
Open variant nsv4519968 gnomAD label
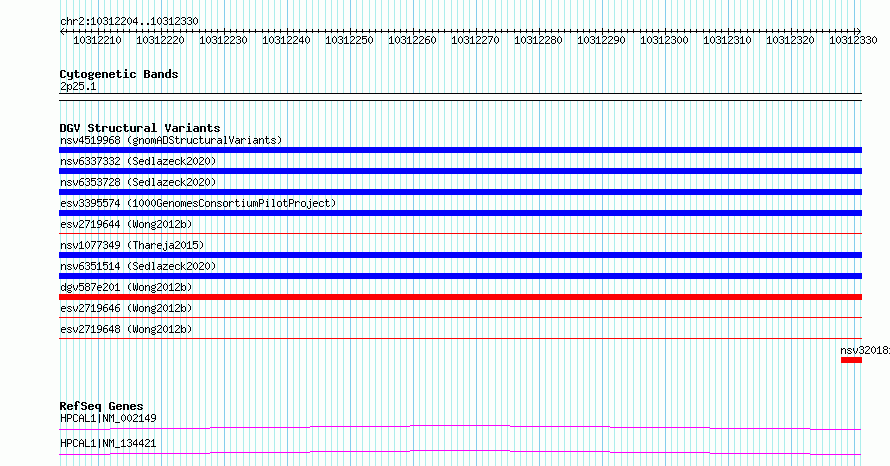(x=171, y=140)
